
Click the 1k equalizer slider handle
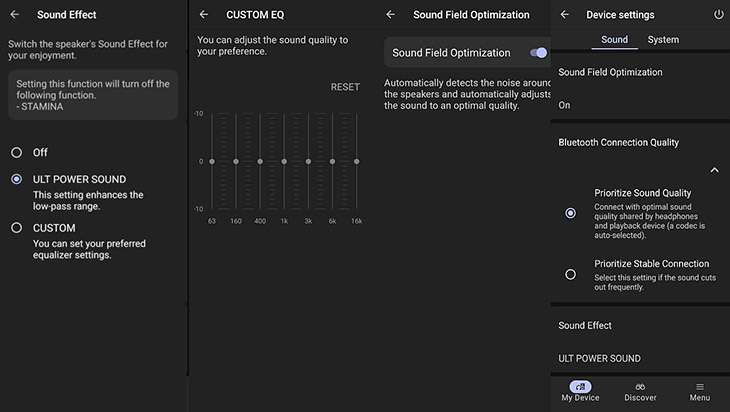[x=284, y=162]
